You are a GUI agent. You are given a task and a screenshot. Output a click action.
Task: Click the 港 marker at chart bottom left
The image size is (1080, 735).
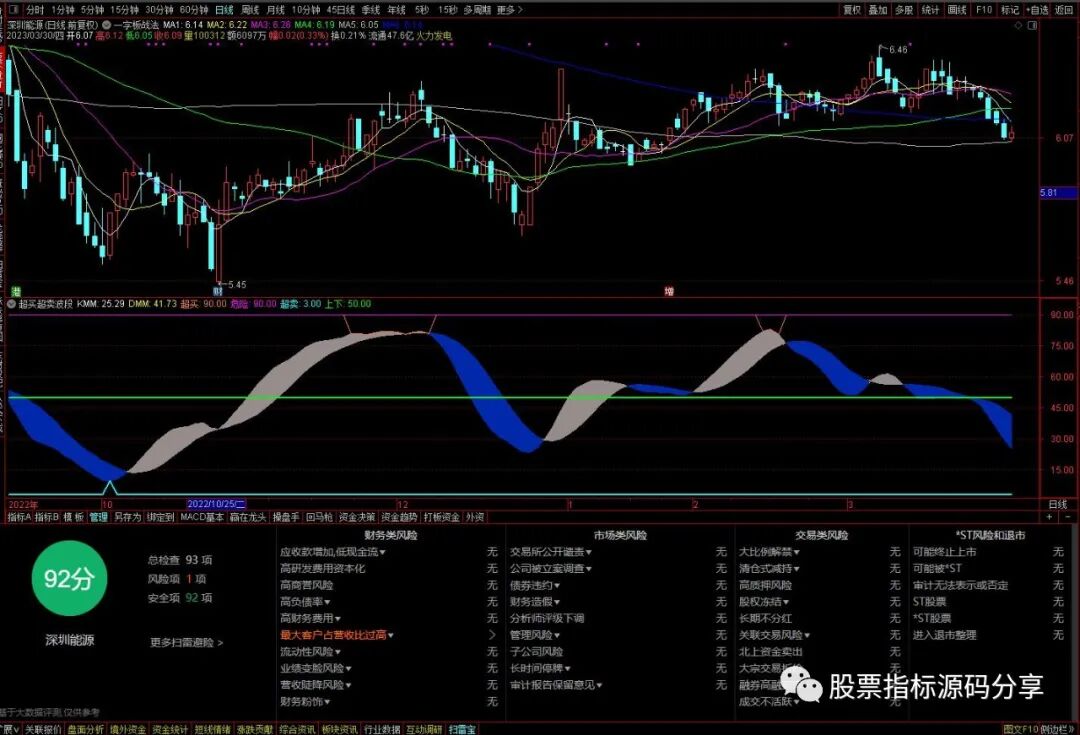[x=15, y=291]
